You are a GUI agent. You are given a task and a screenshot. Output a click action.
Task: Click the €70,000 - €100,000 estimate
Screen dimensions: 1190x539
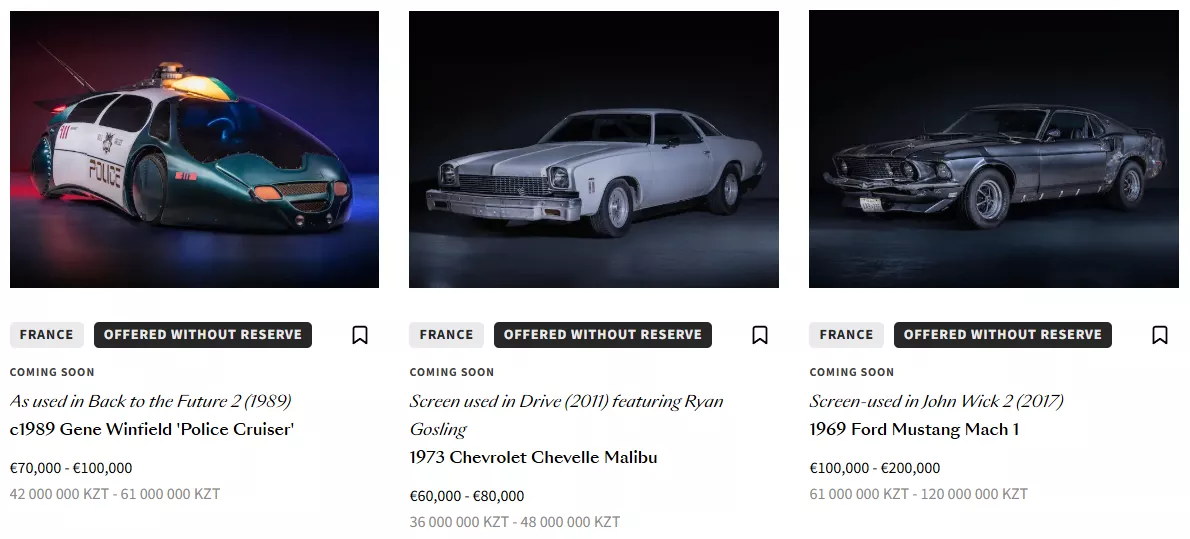[x=71, y=468]
